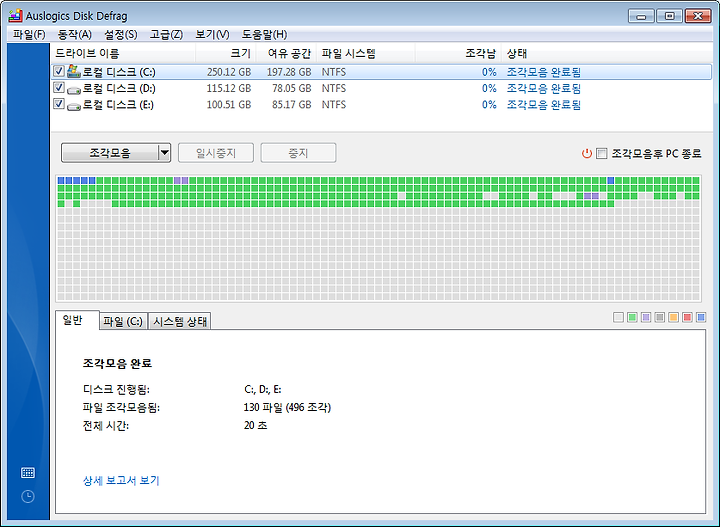The height and width of the screenshot is (527, 720).
Task: Click the 85.17 GB free space value
Action: click(292, 105)
